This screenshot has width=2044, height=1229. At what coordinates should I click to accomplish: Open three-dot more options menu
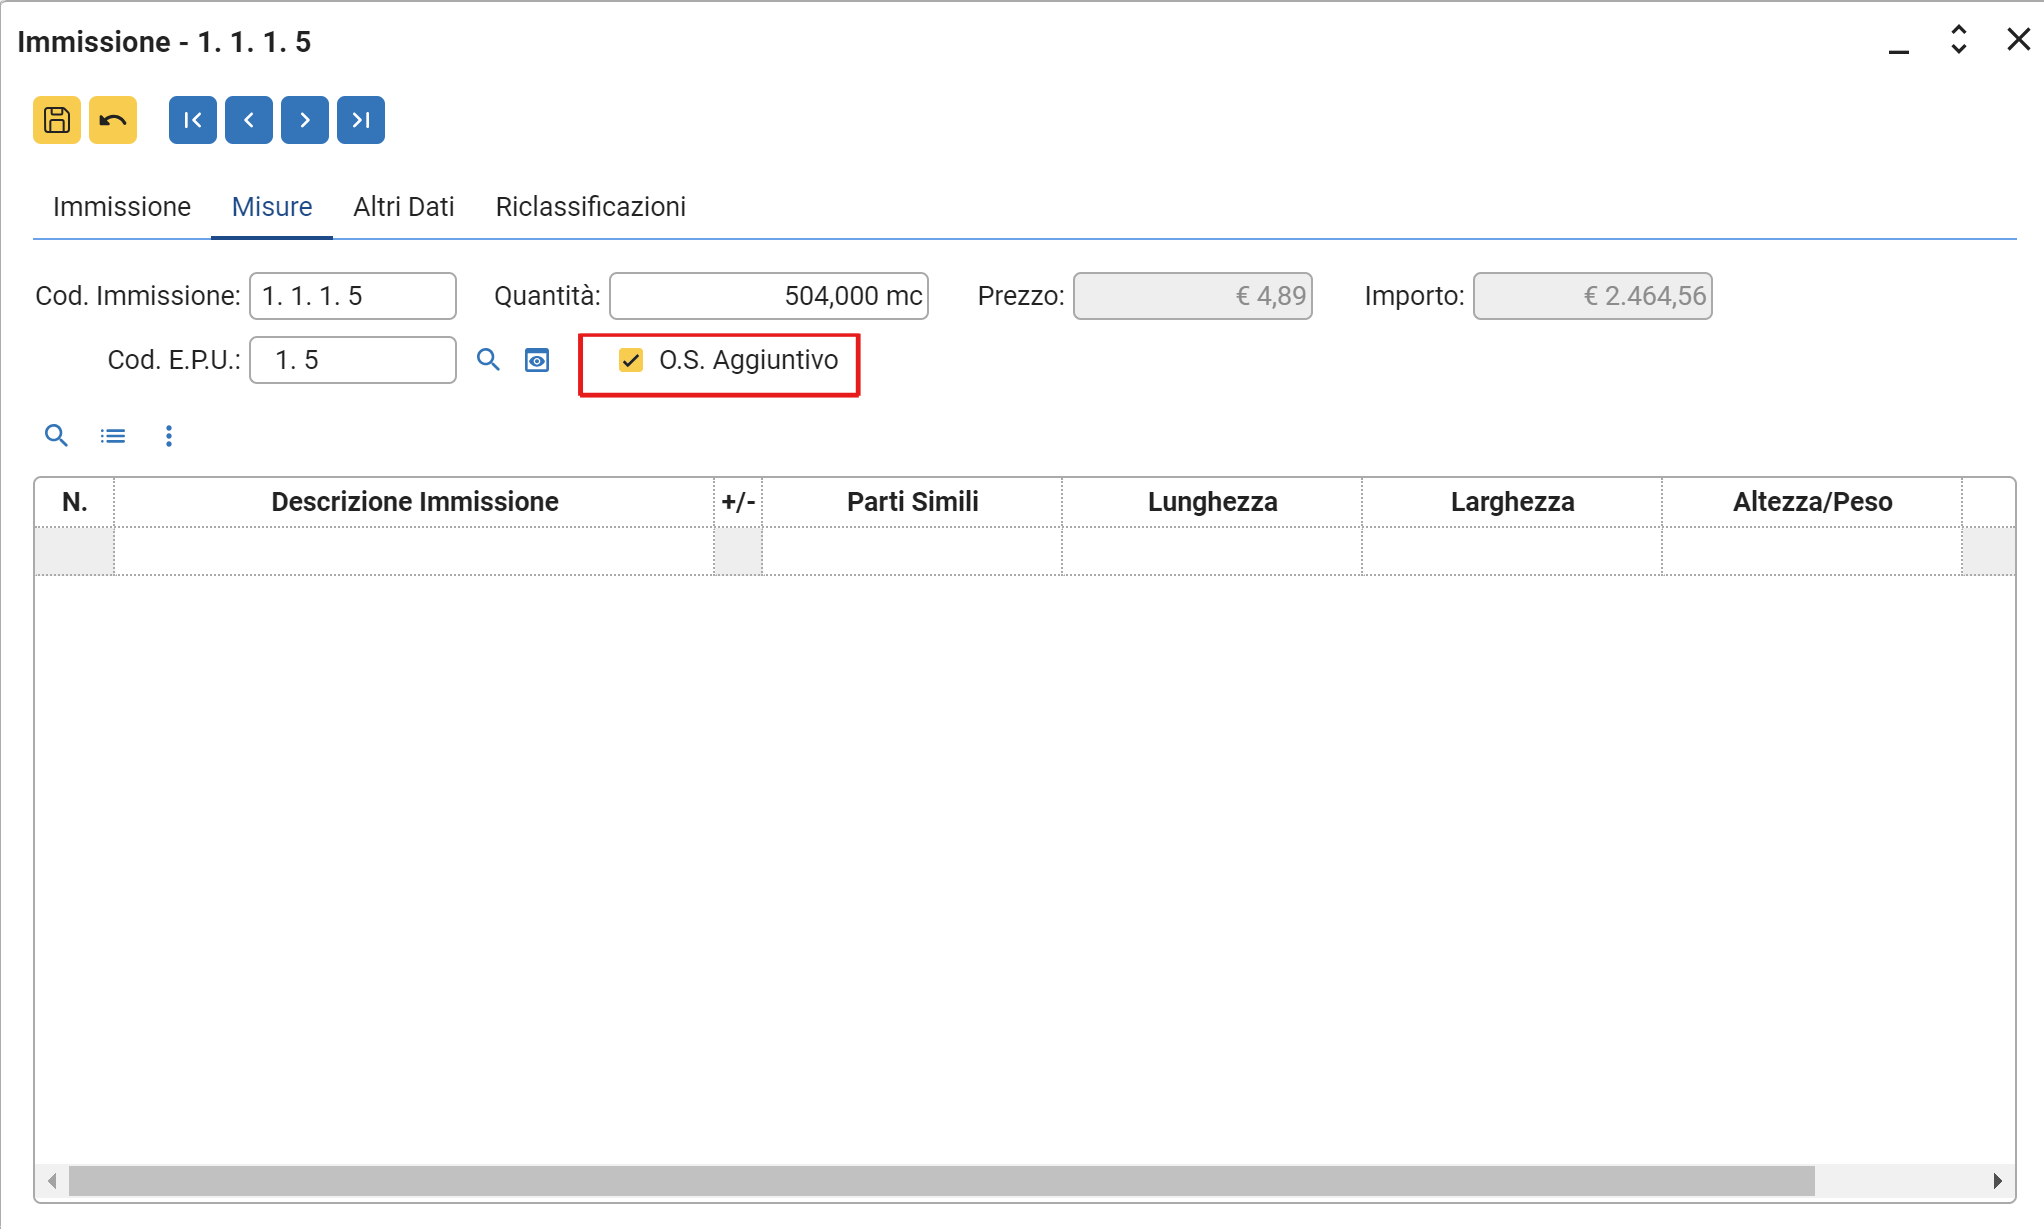[169, 436]
